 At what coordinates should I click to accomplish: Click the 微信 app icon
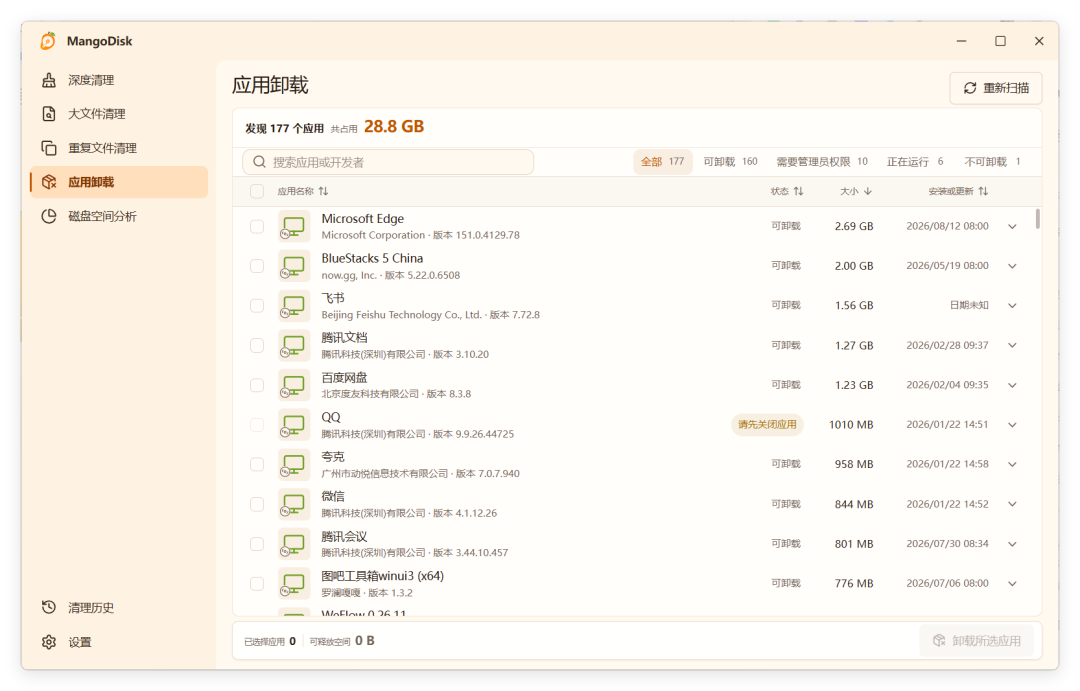[x=294, y=504]
